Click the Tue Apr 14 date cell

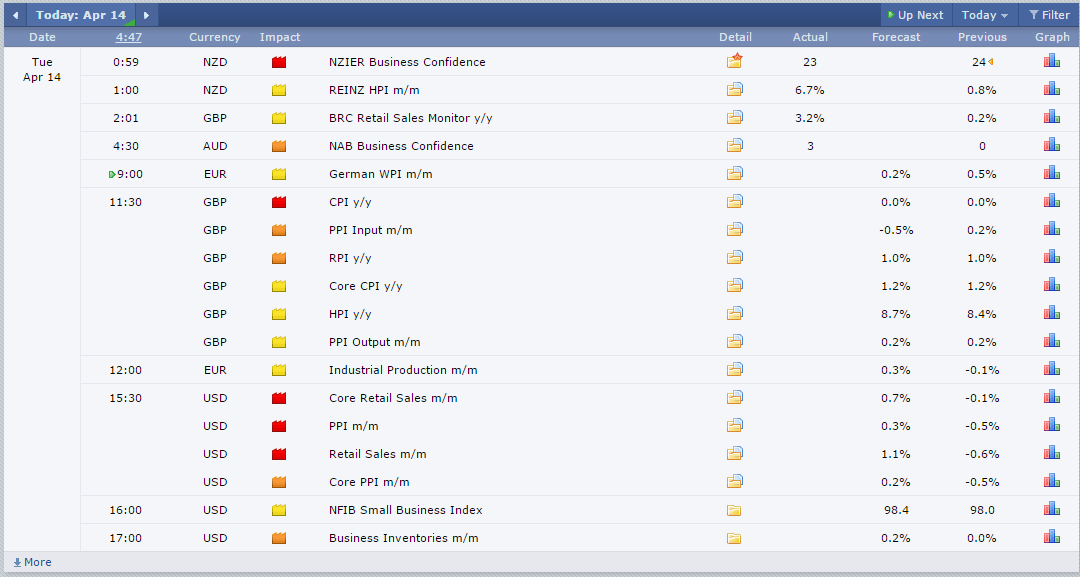tap(42, 70)
